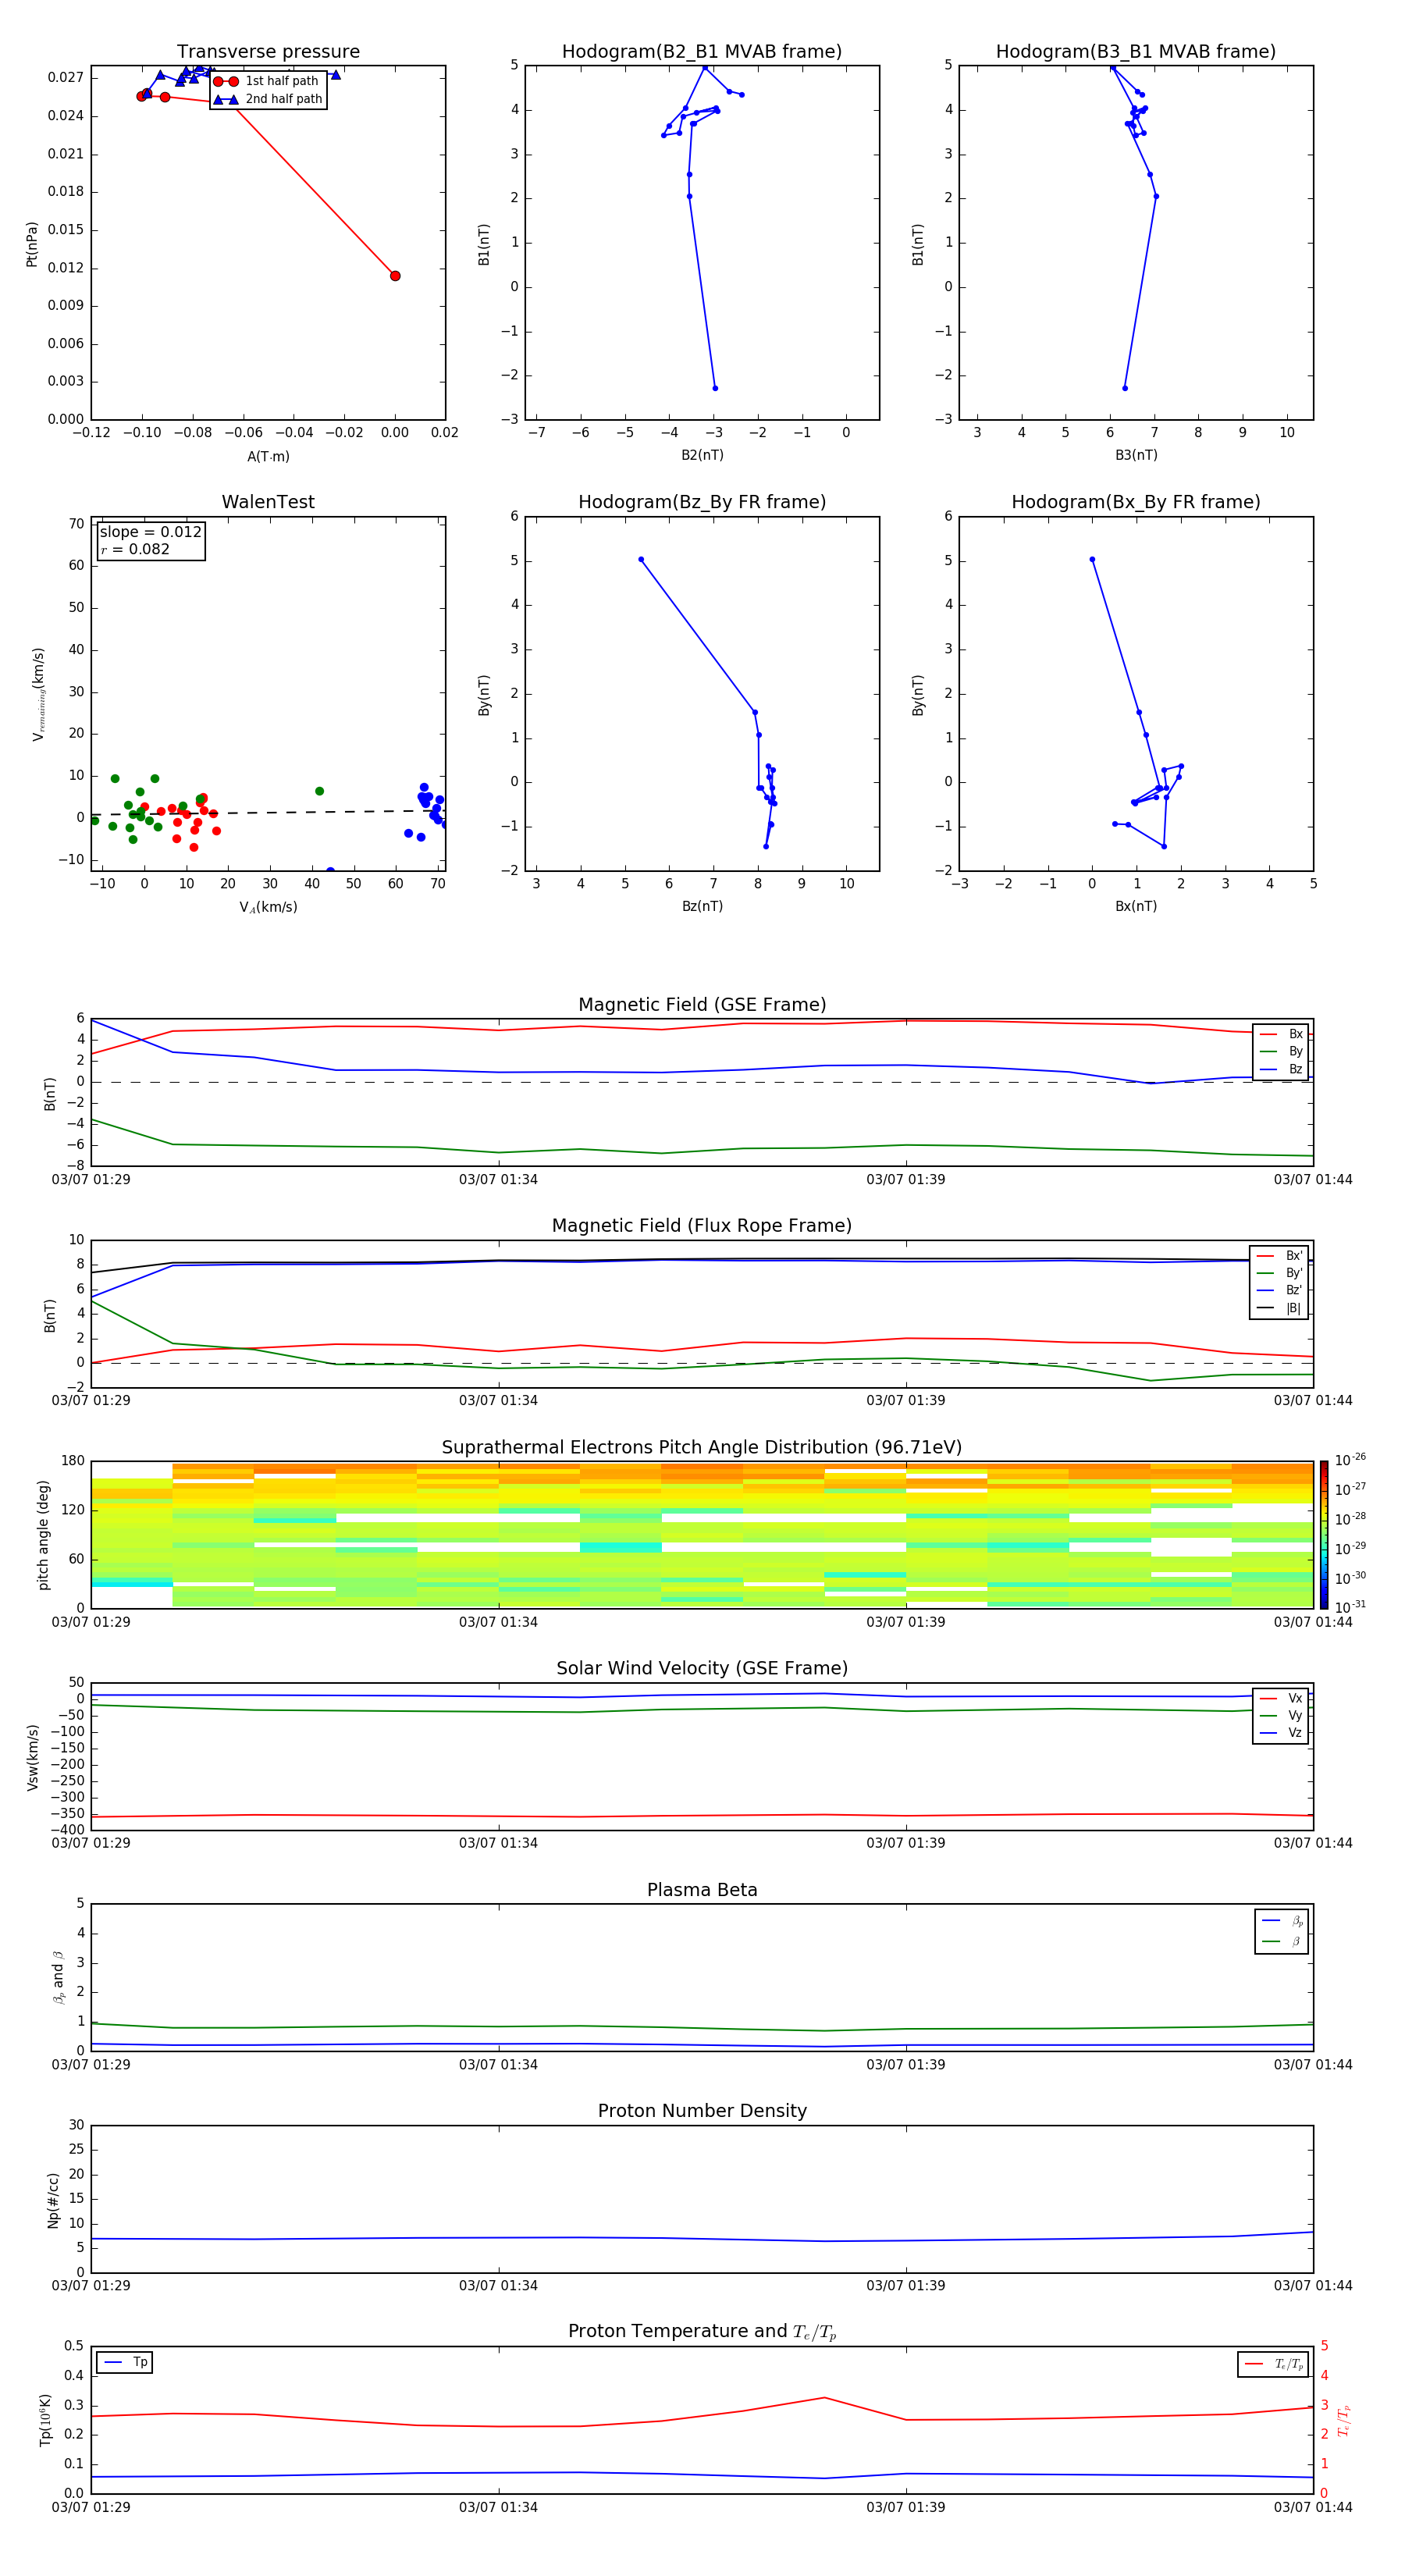Screen dimensions: 1405x2576
Task: Click the 'Plasma Beta' plot title
Action: tap(702, 1891)
